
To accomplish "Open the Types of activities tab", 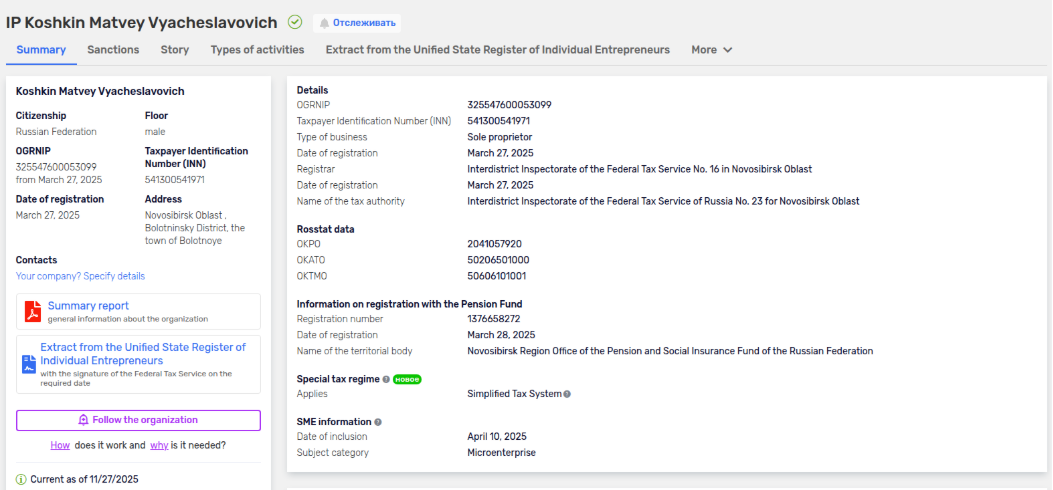I will [x=257, y=50].
